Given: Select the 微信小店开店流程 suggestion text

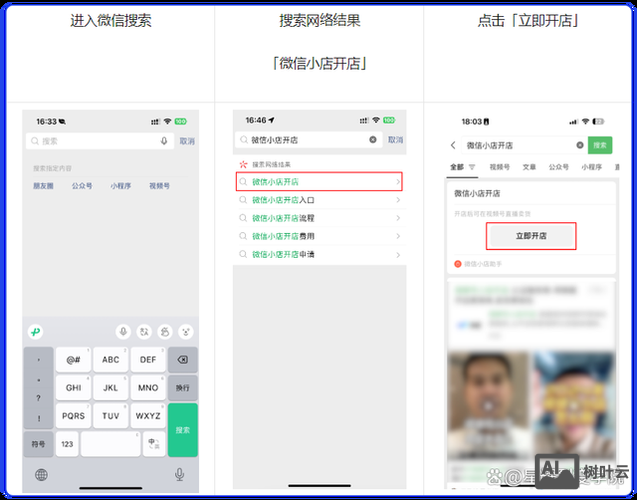Looking at the screenshot, I should point(283,218).
